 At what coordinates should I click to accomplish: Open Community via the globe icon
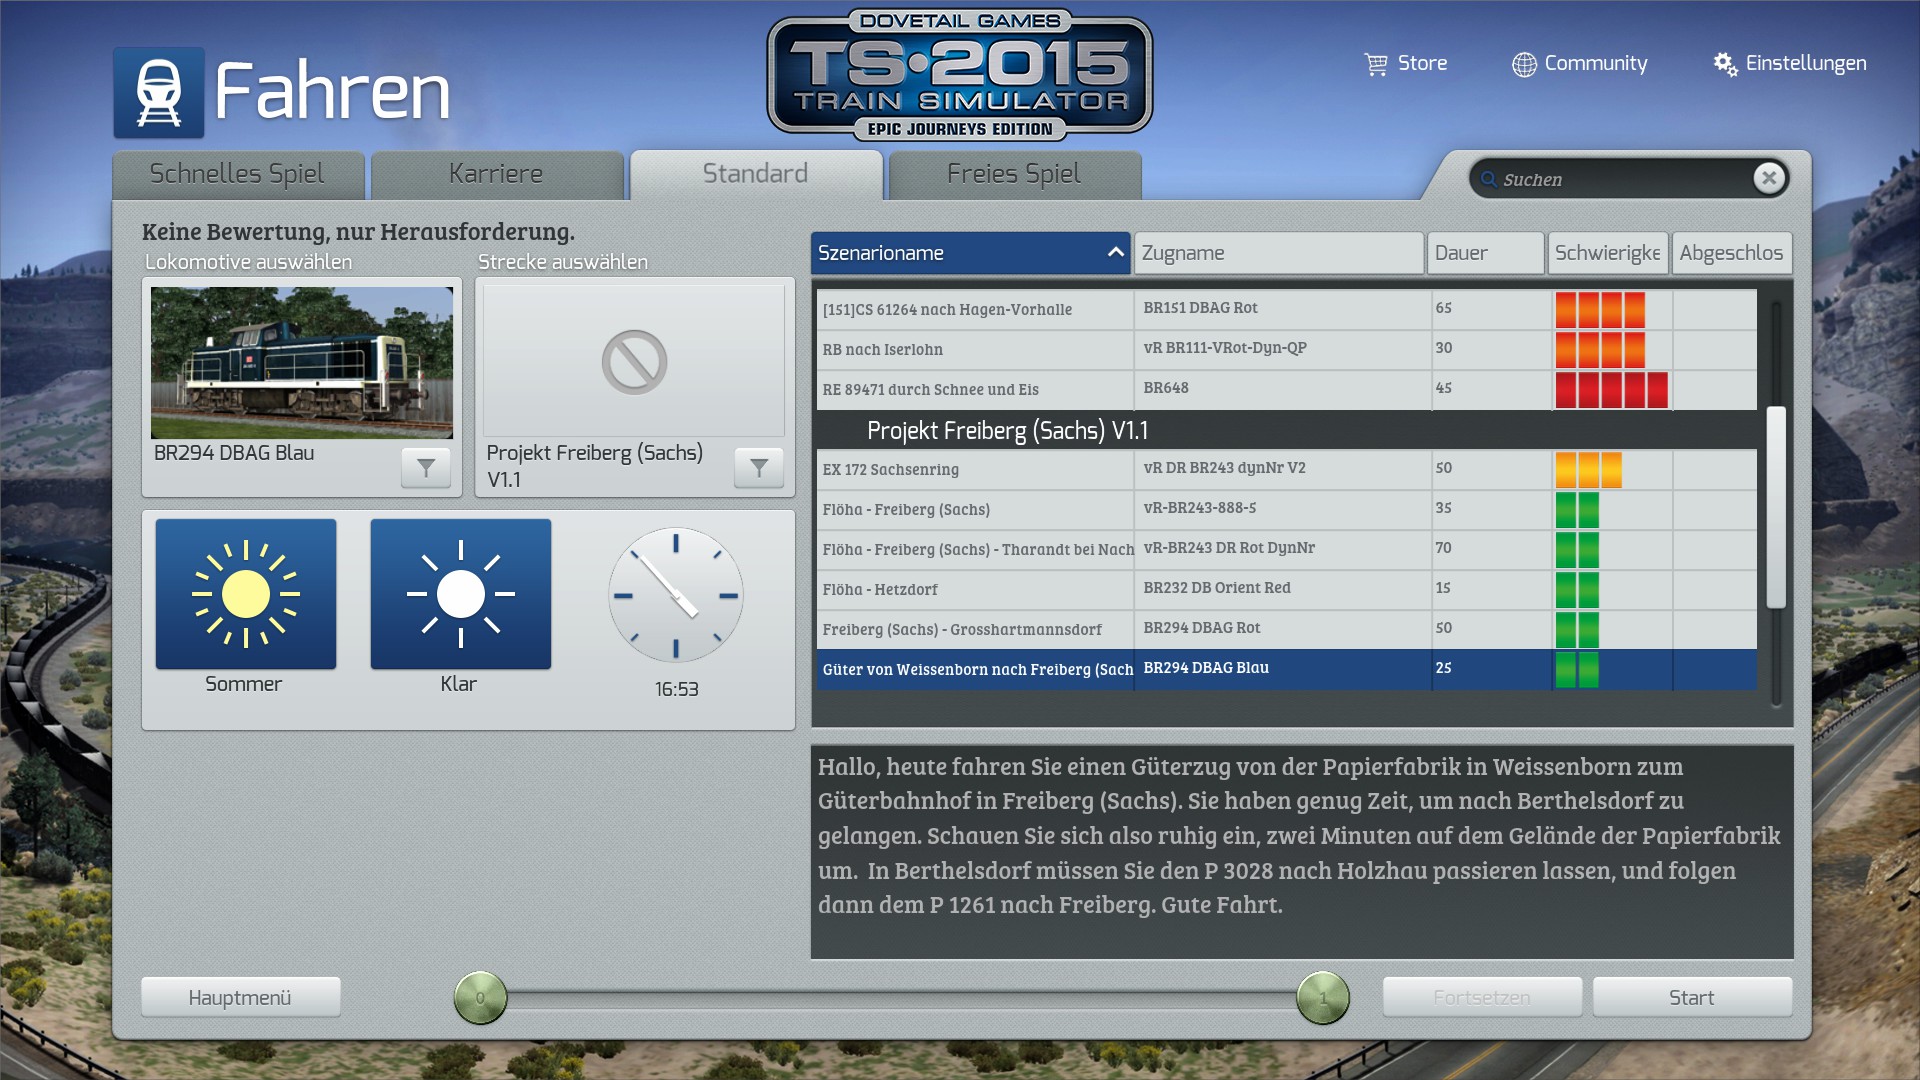tap(1523, 64)
